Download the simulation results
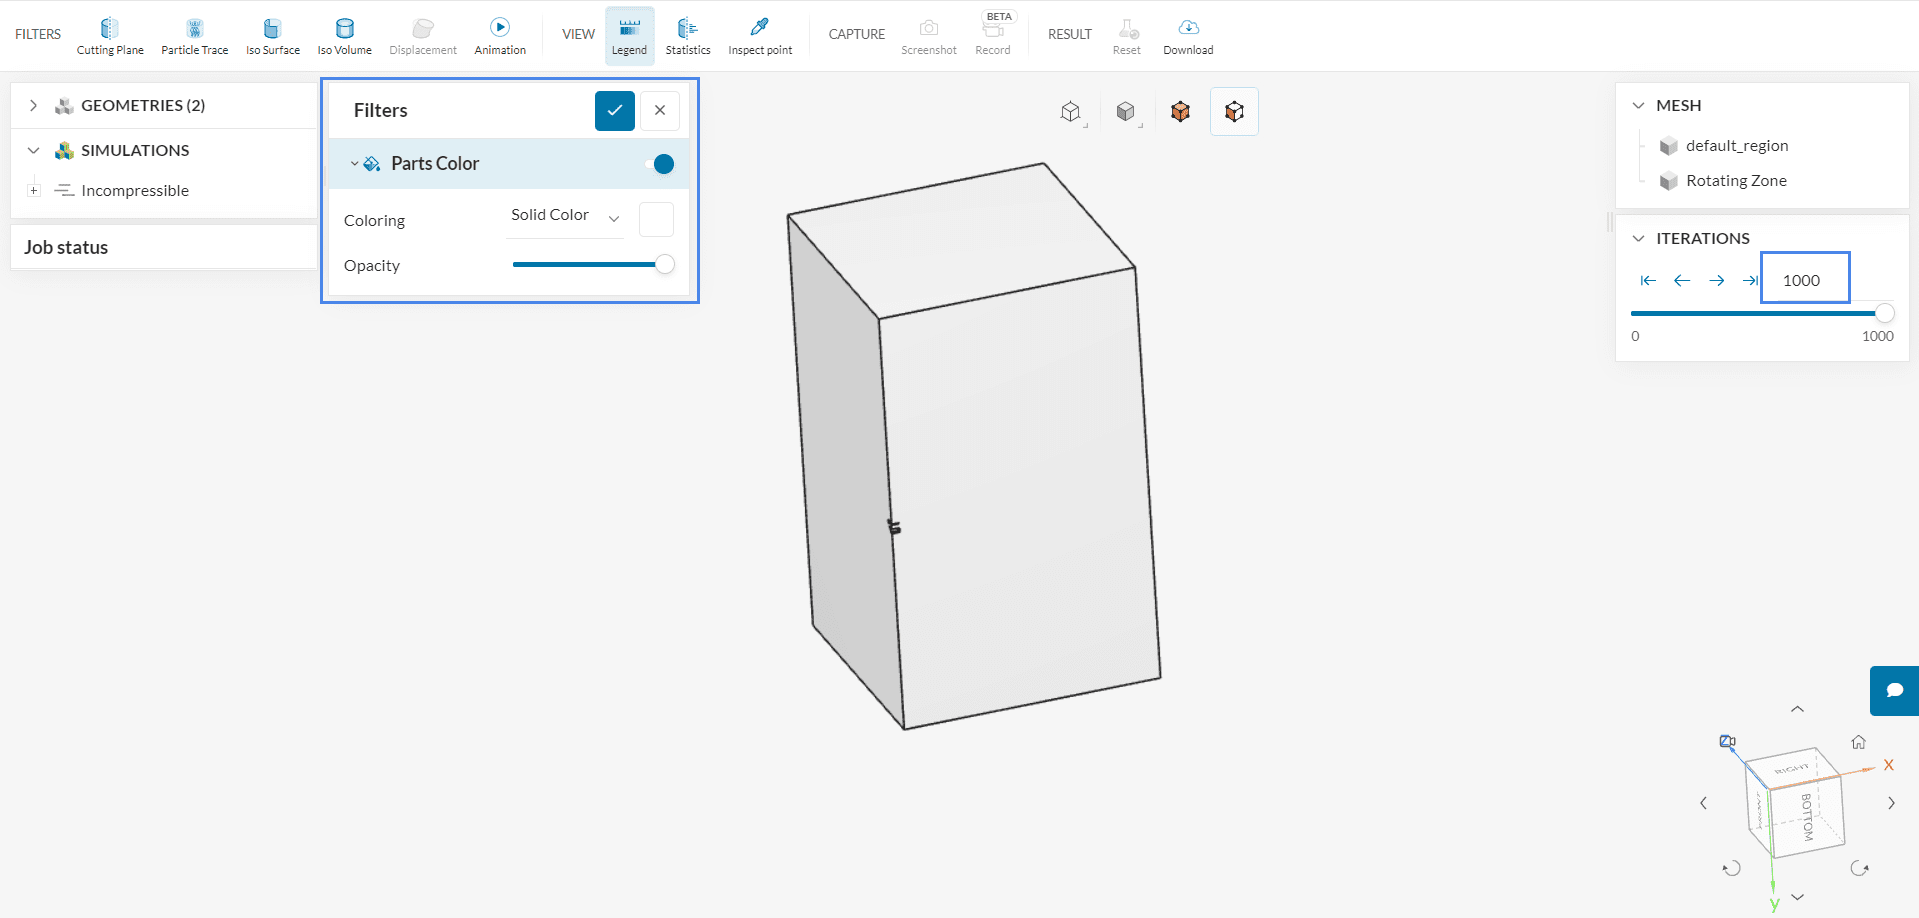Image resolution: width=1919 pixels, height=918 pixels. click(1188, 36)
